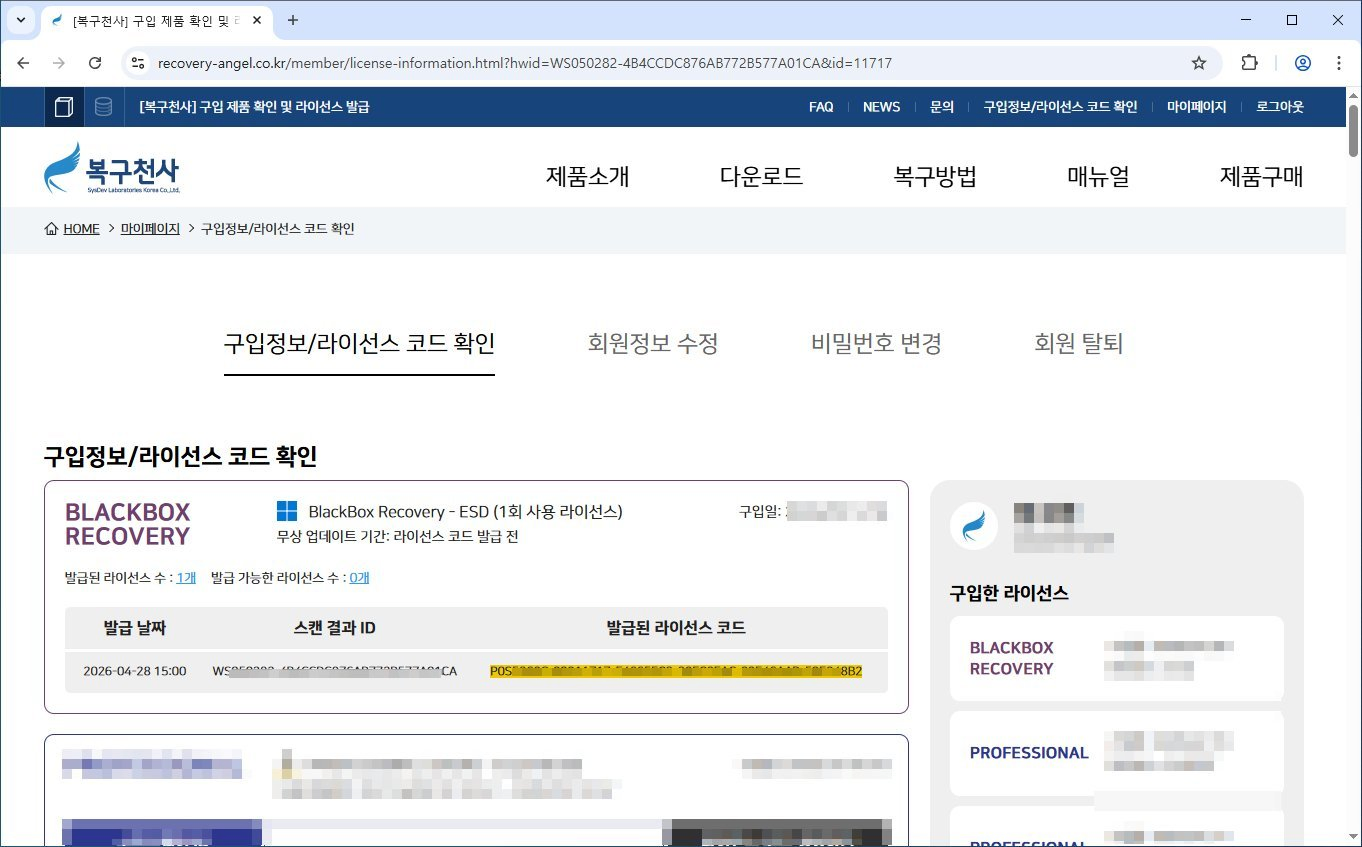1362x847 pixels.
Task: Open the 매뉴얼 menu
Action: (1098, 177)
